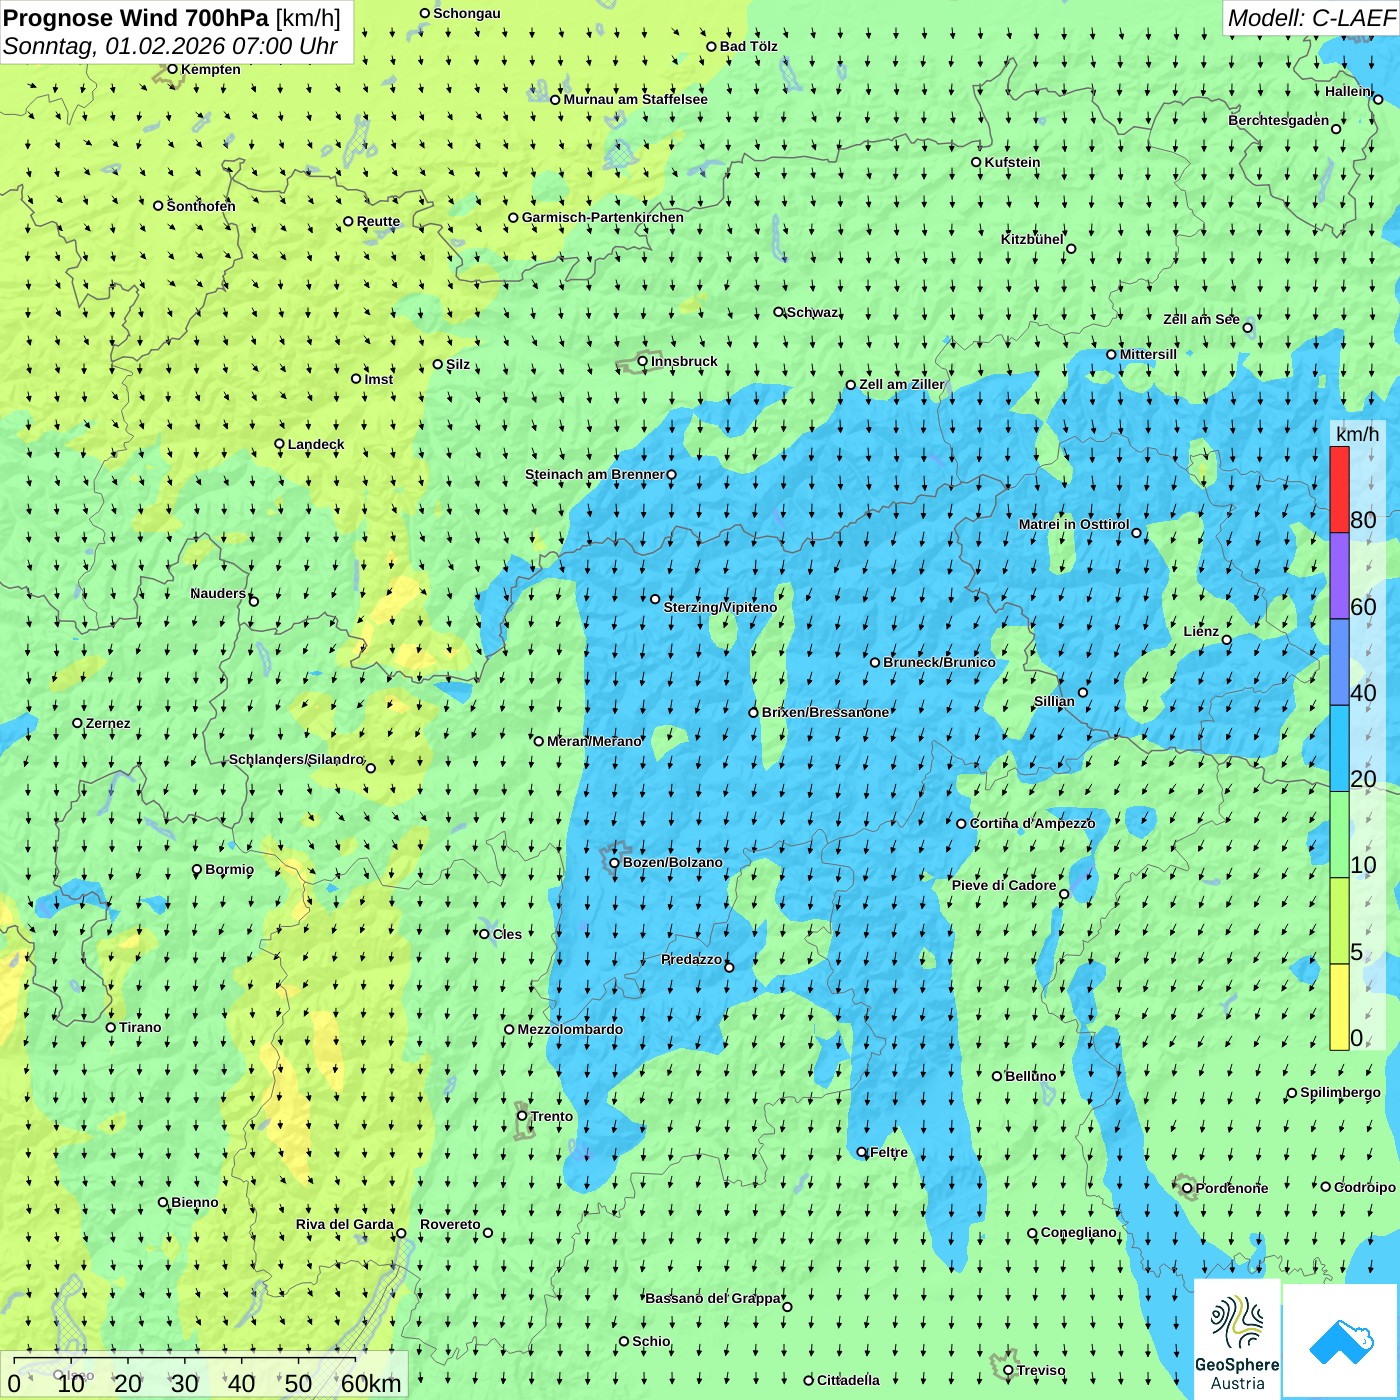Click the 'Kufstein' label
Viewport: 1400px width, 1400px height.
[x=1012, y=162]
